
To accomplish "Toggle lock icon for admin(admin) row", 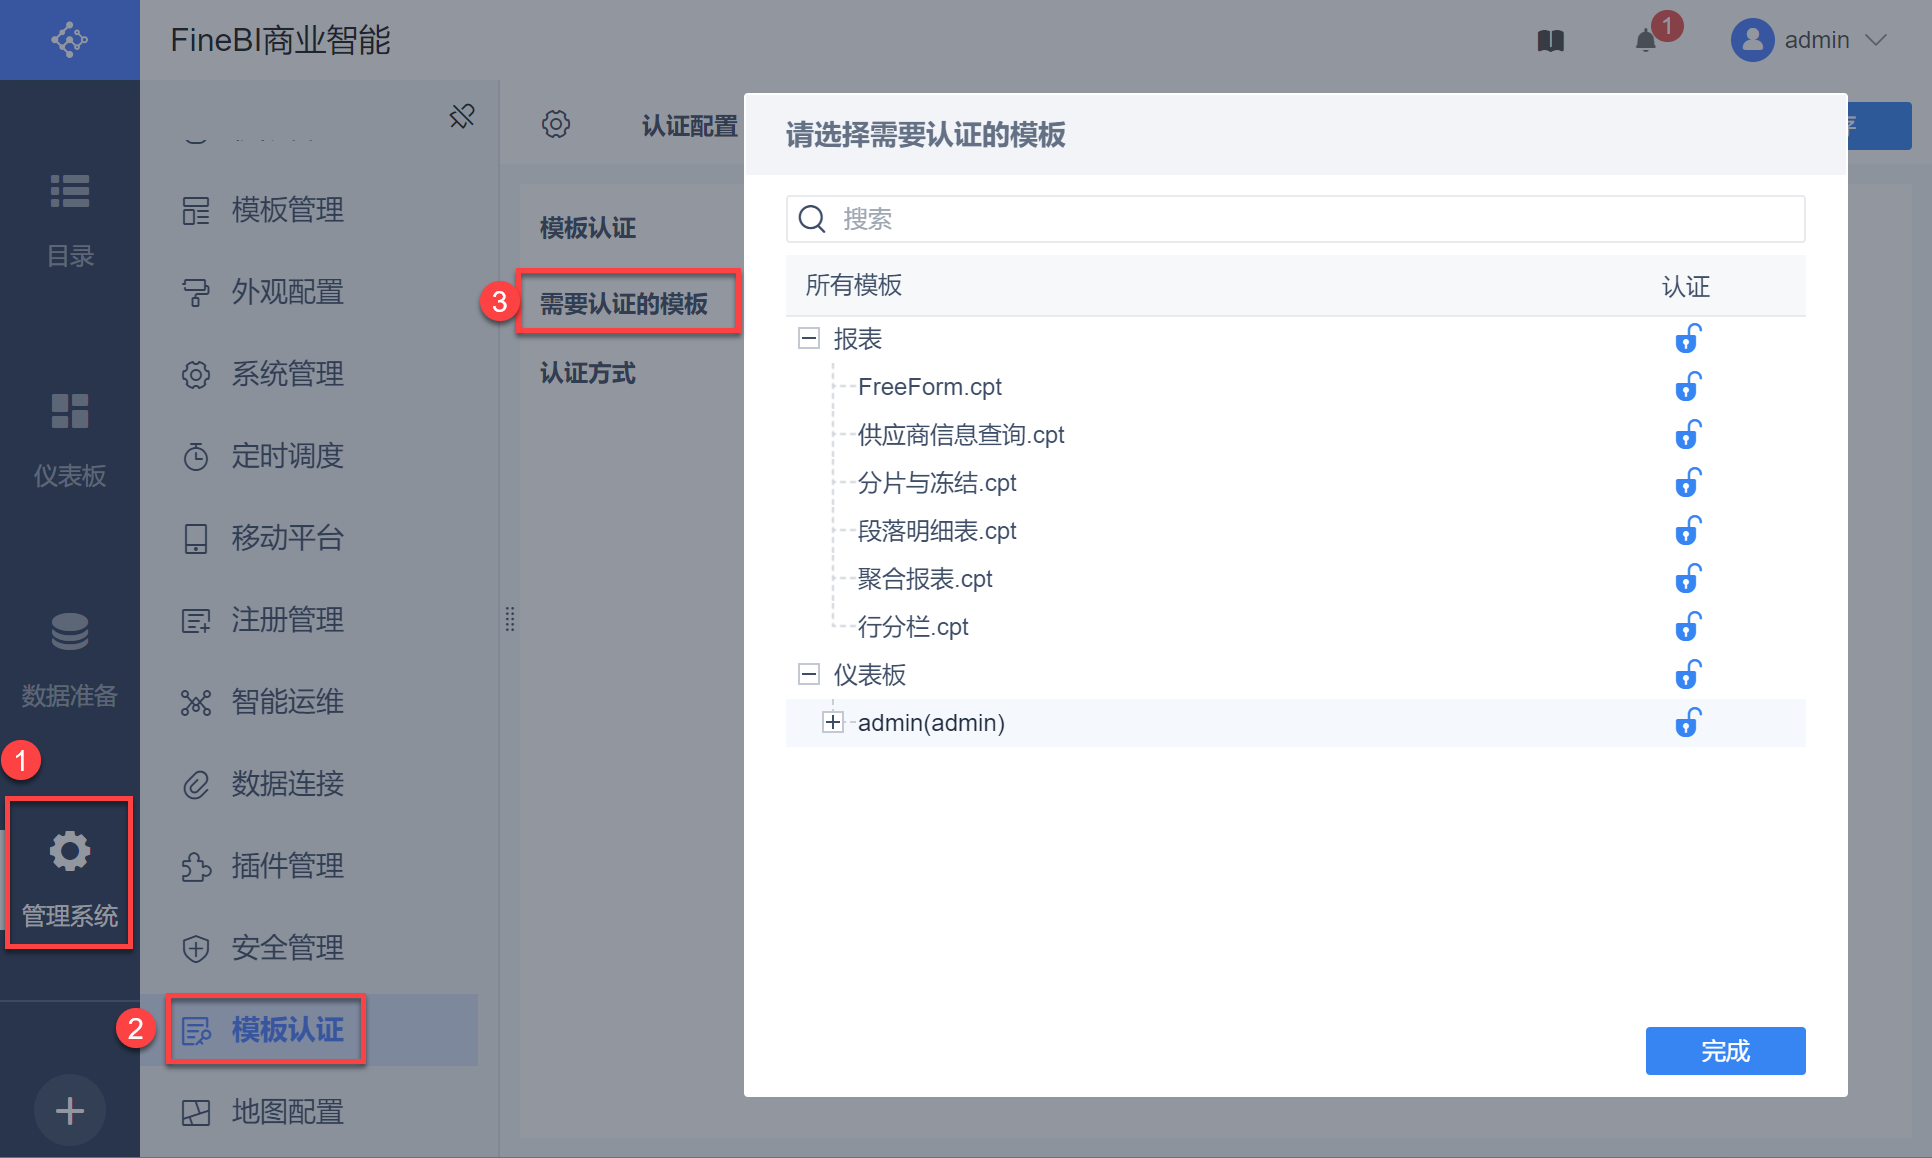I will coord(1688,723).
